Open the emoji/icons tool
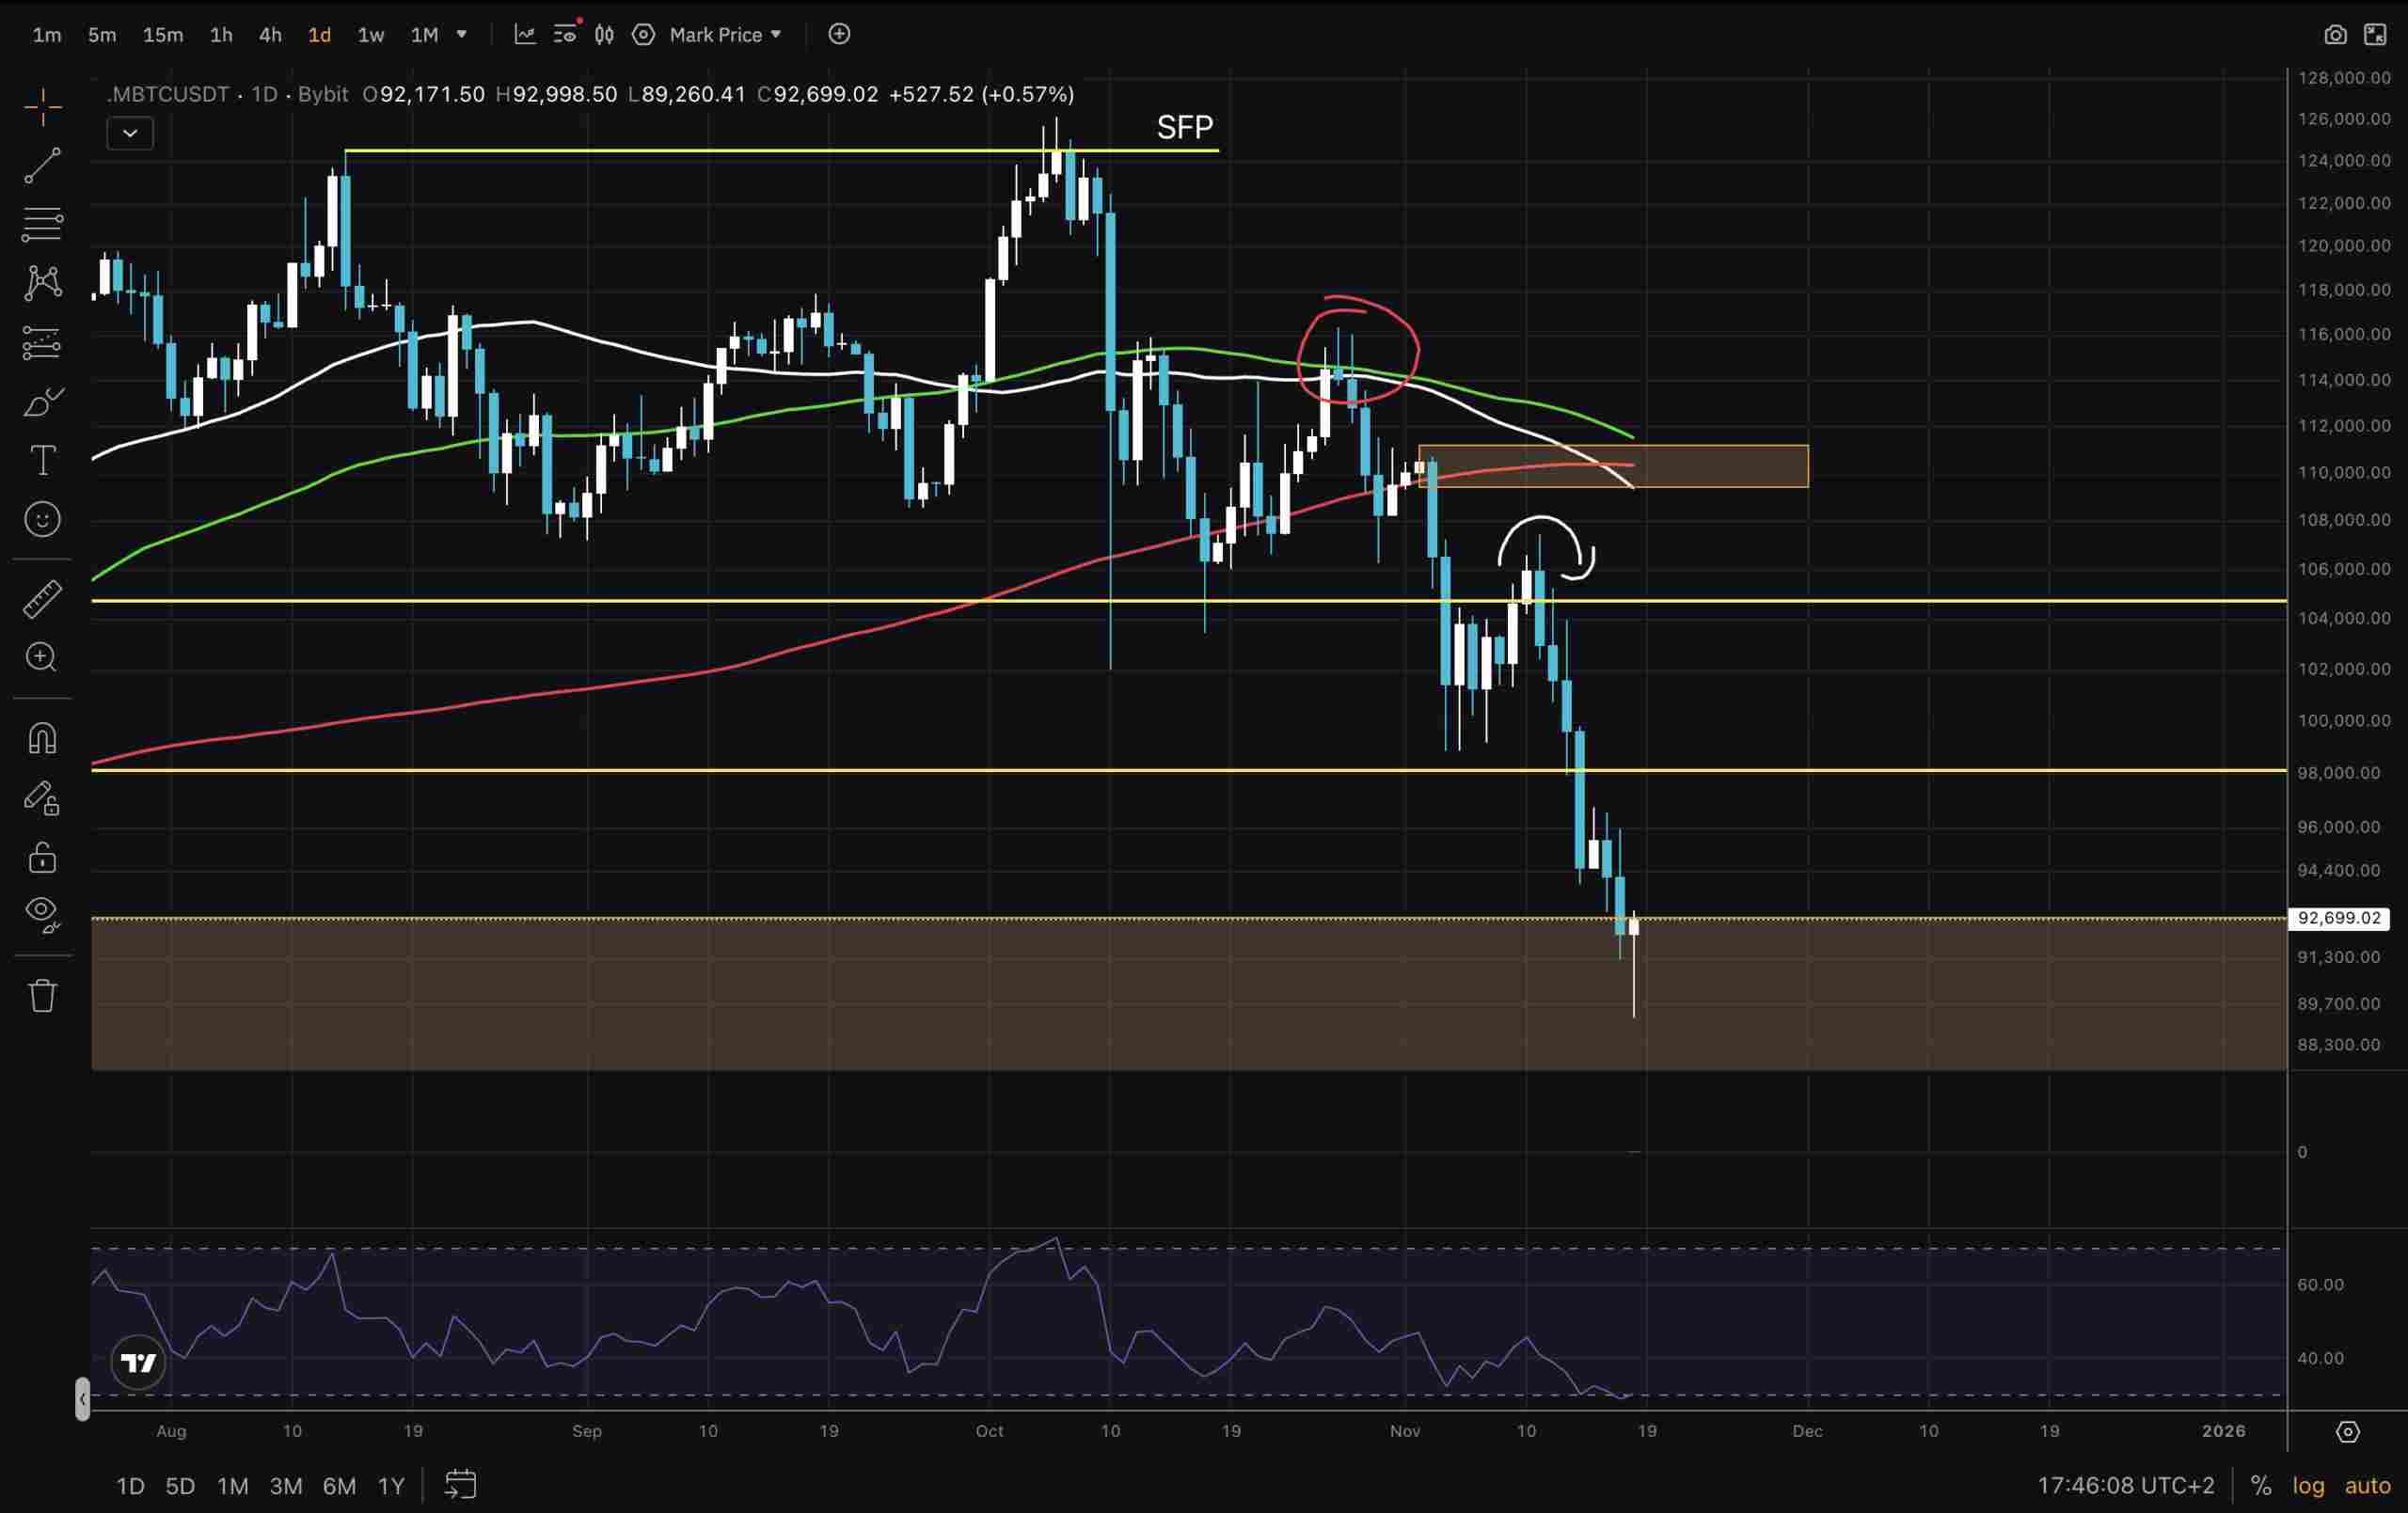The height and width of the screenshot is (1513, 2408). 42,519
